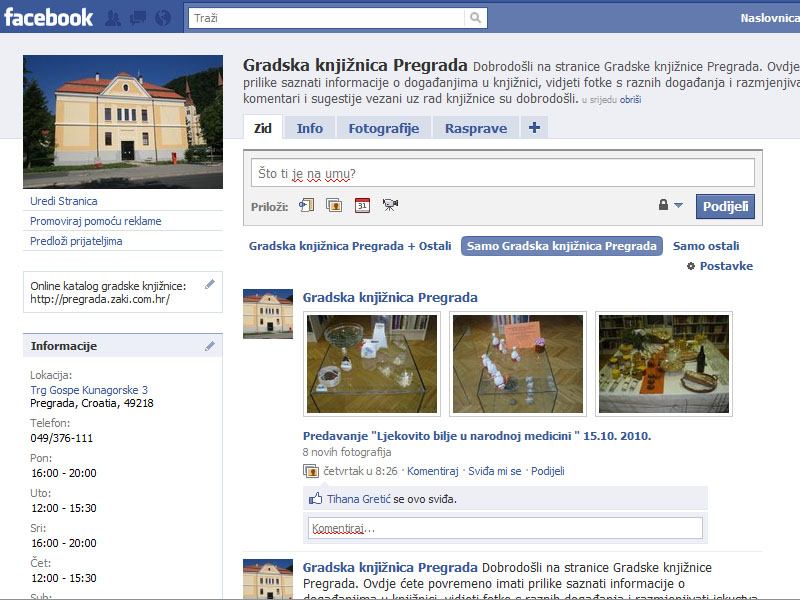Select Samo Gradska knjižnica Pregrada filter
Viewport: 800px width, 600px height.
562,246
